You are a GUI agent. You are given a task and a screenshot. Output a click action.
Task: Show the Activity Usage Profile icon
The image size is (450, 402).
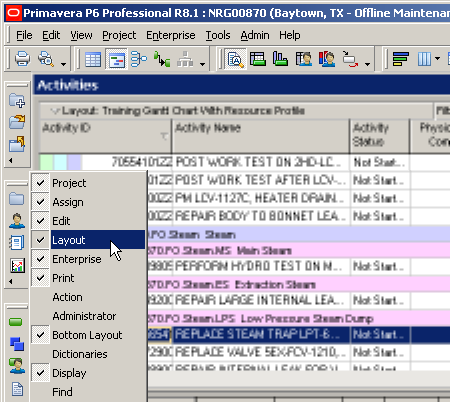[280, 60]
